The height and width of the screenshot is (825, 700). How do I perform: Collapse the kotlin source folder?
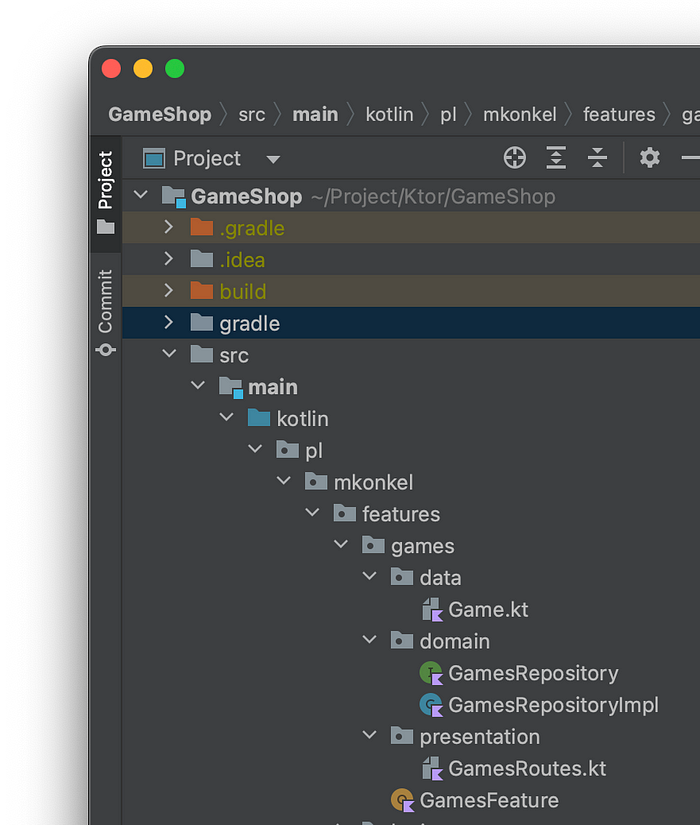tap(226, 418)
